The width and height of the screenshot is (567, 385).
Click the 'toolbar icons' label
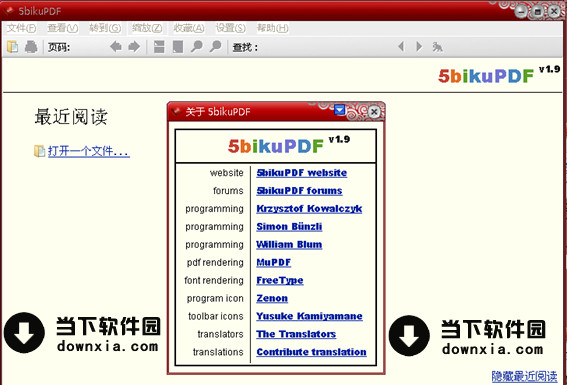[x=216, y=316]
